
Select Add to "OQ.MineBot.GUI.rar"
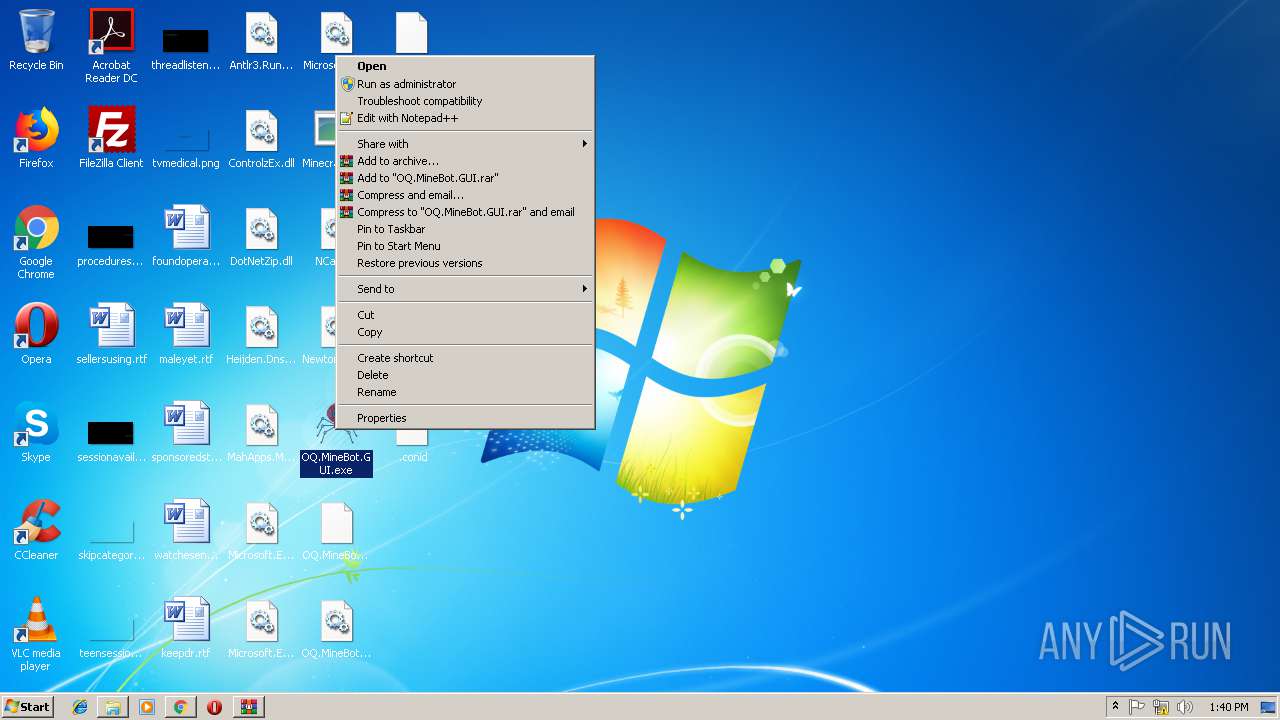[465, 178]
